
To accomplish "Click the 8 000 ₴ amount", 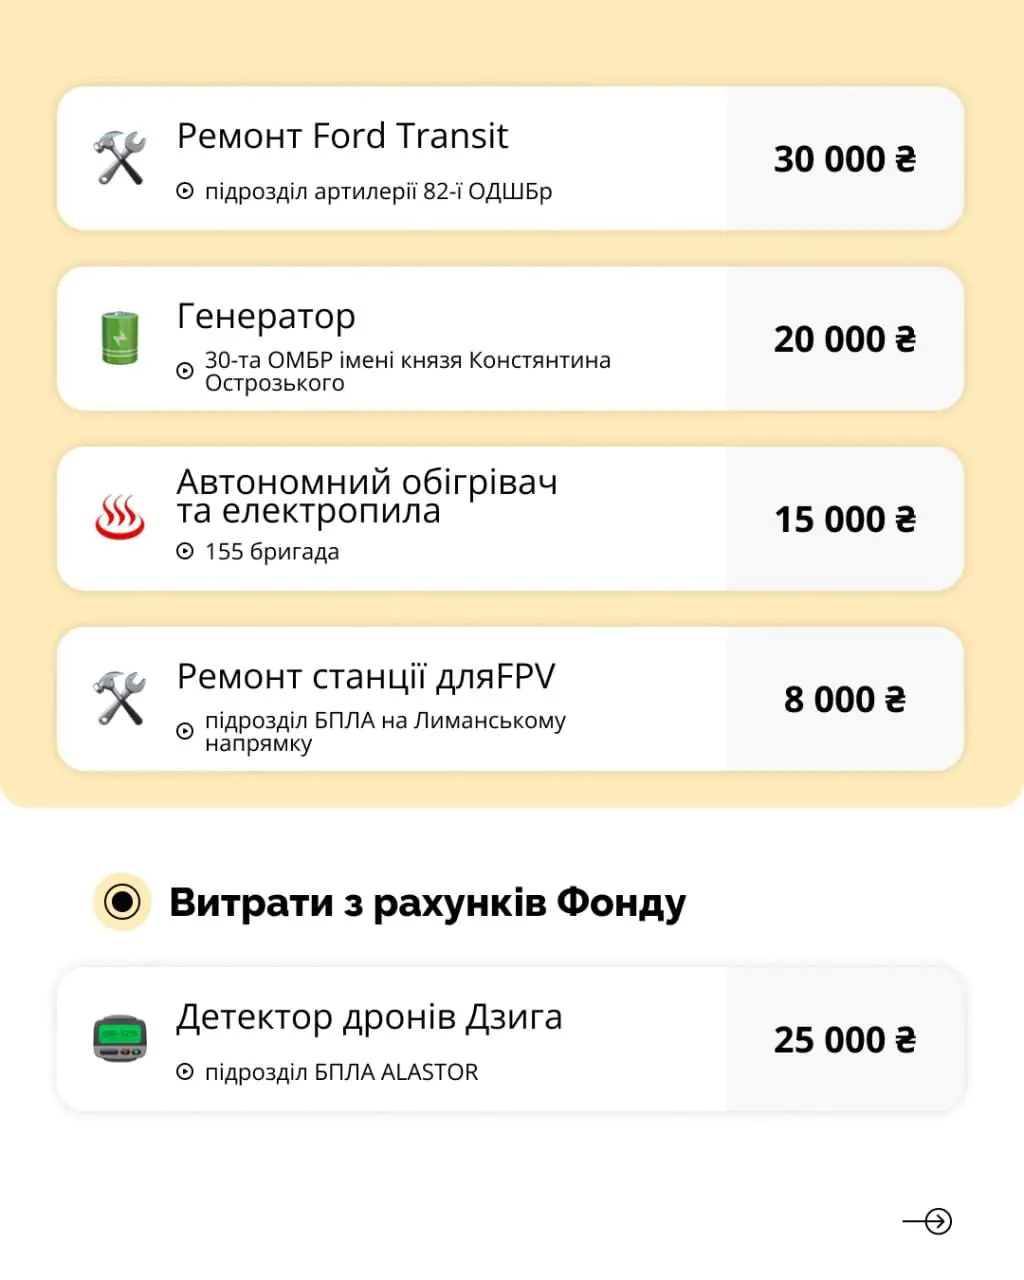I will tap(844, 699).
